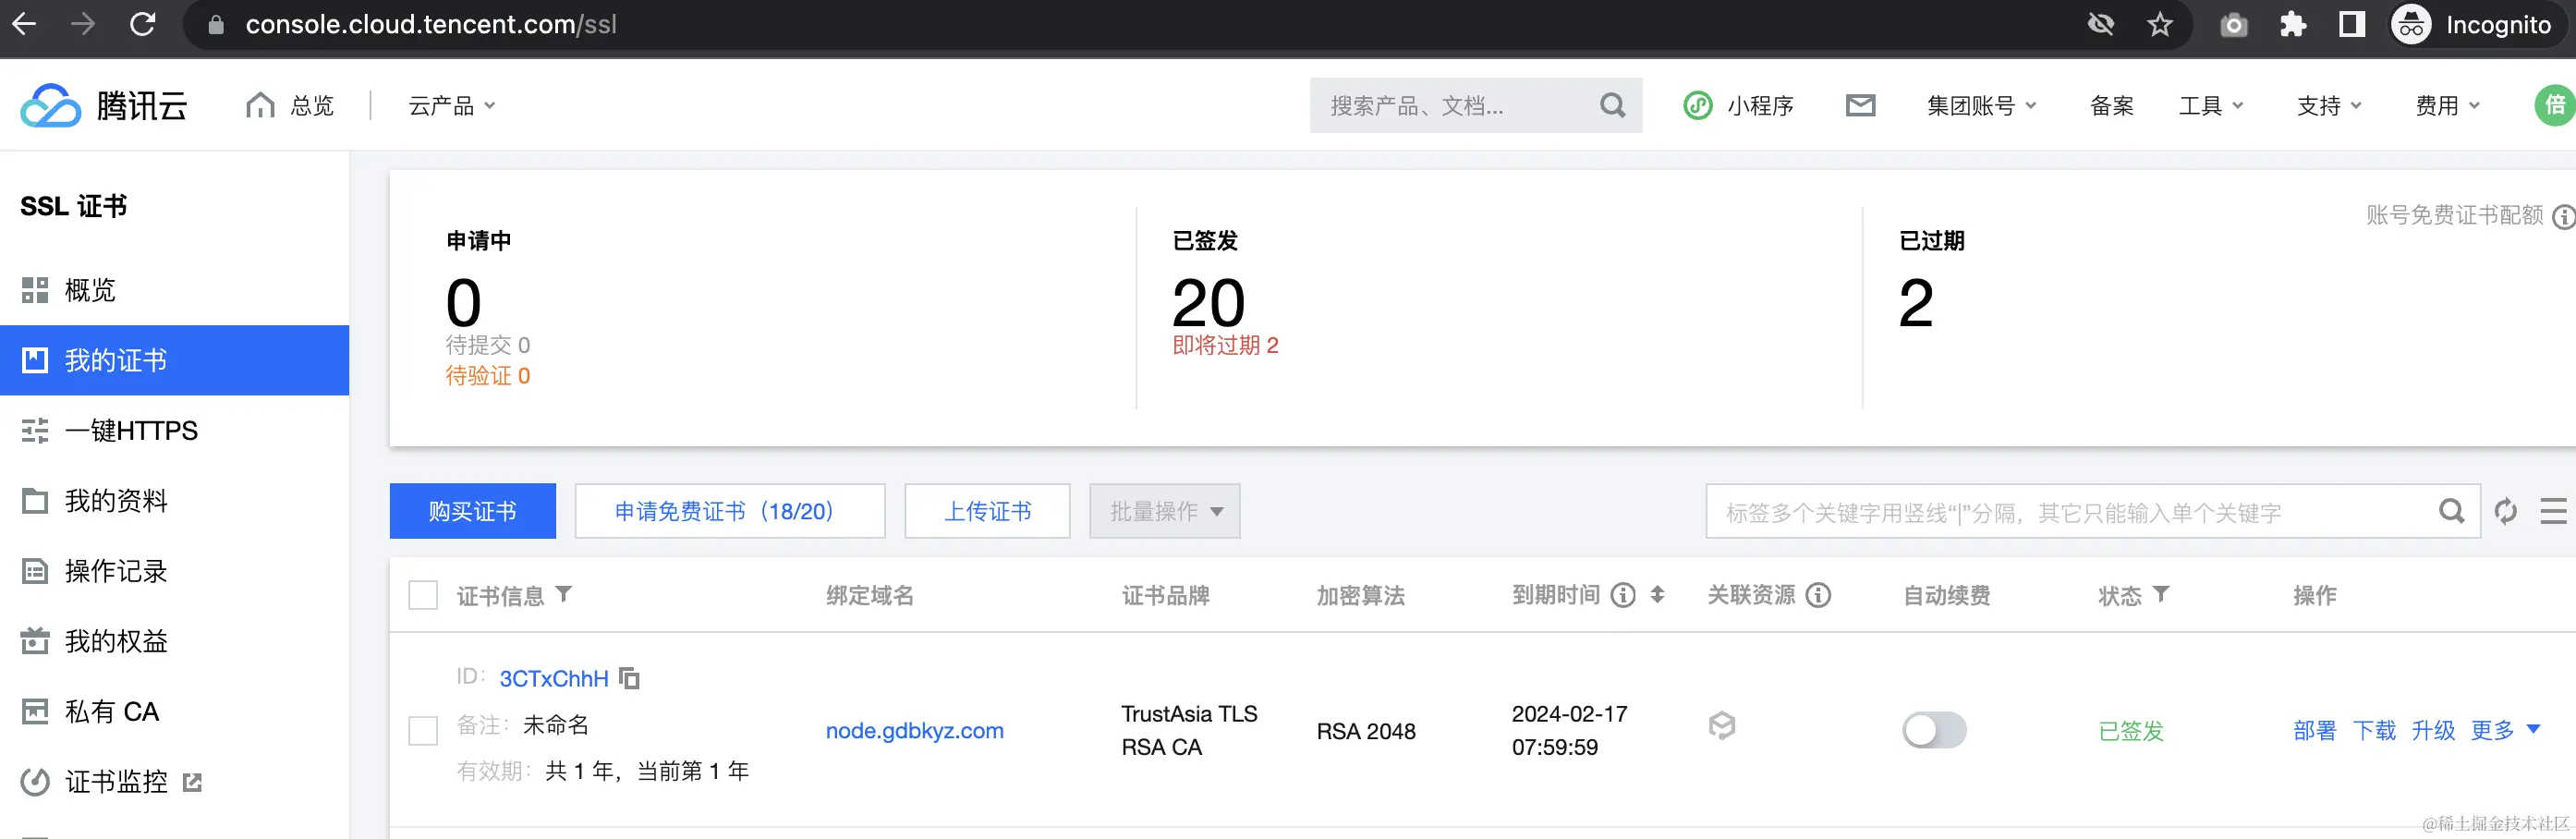The image size is (2576, 839).
Task: Toggle the browser side panel icon
Action: pos(2352,24)
